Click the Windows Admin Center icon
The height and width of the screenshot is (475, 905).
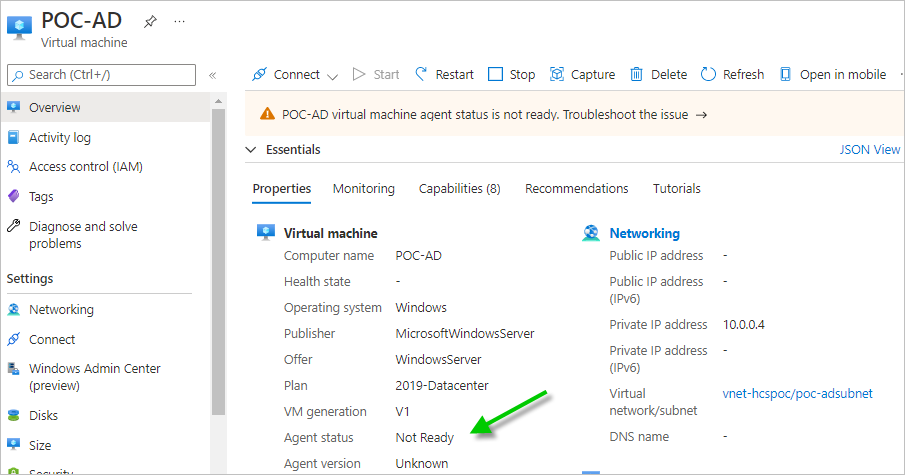point(13,368)
